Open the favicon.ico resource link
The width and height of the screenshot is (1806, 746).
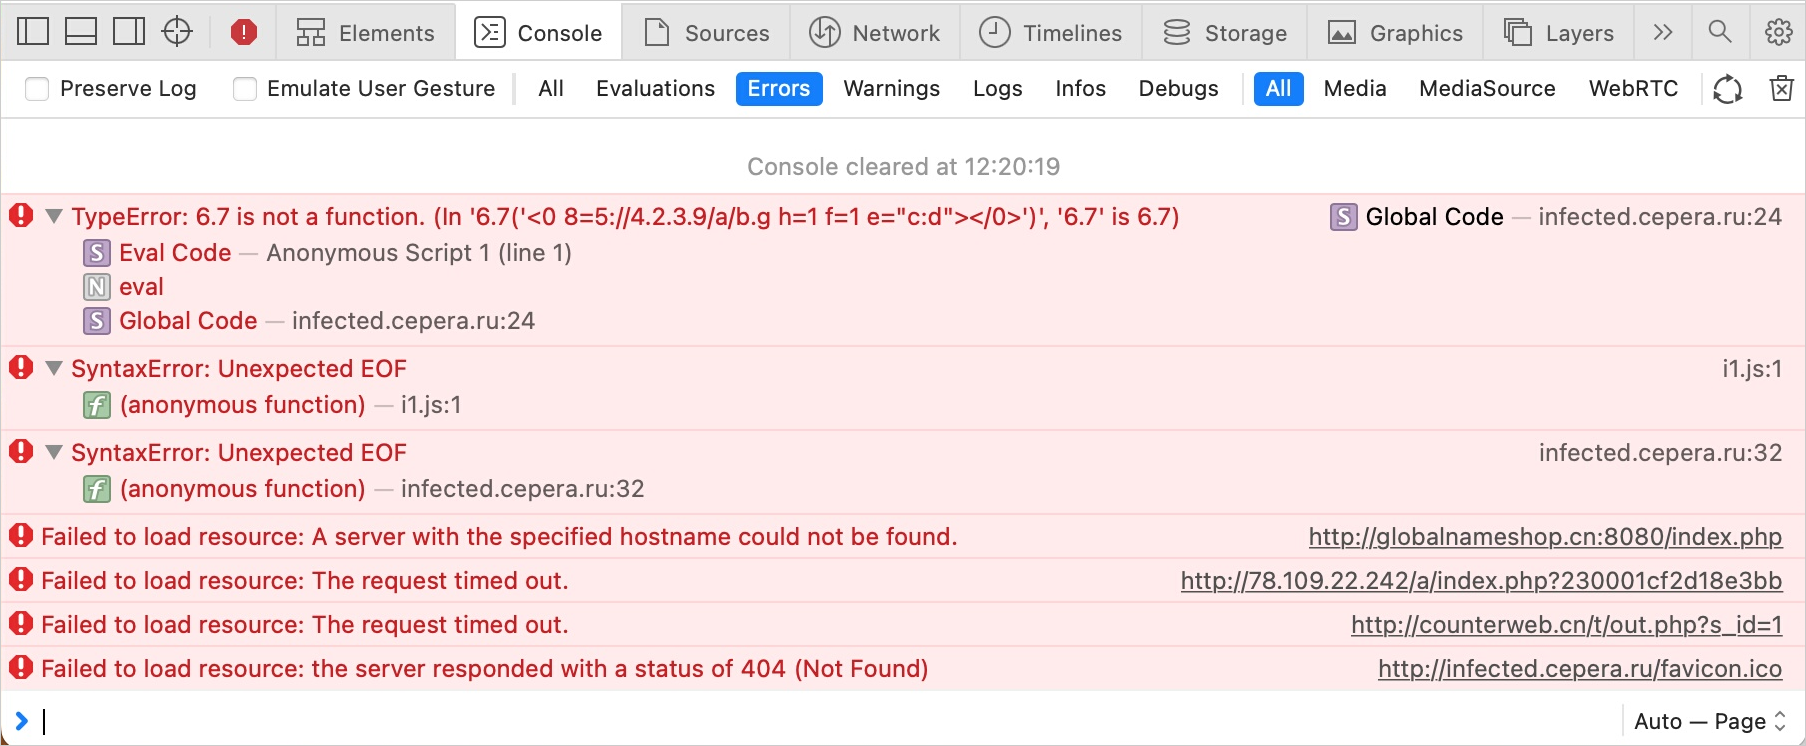click(1579, 669)
